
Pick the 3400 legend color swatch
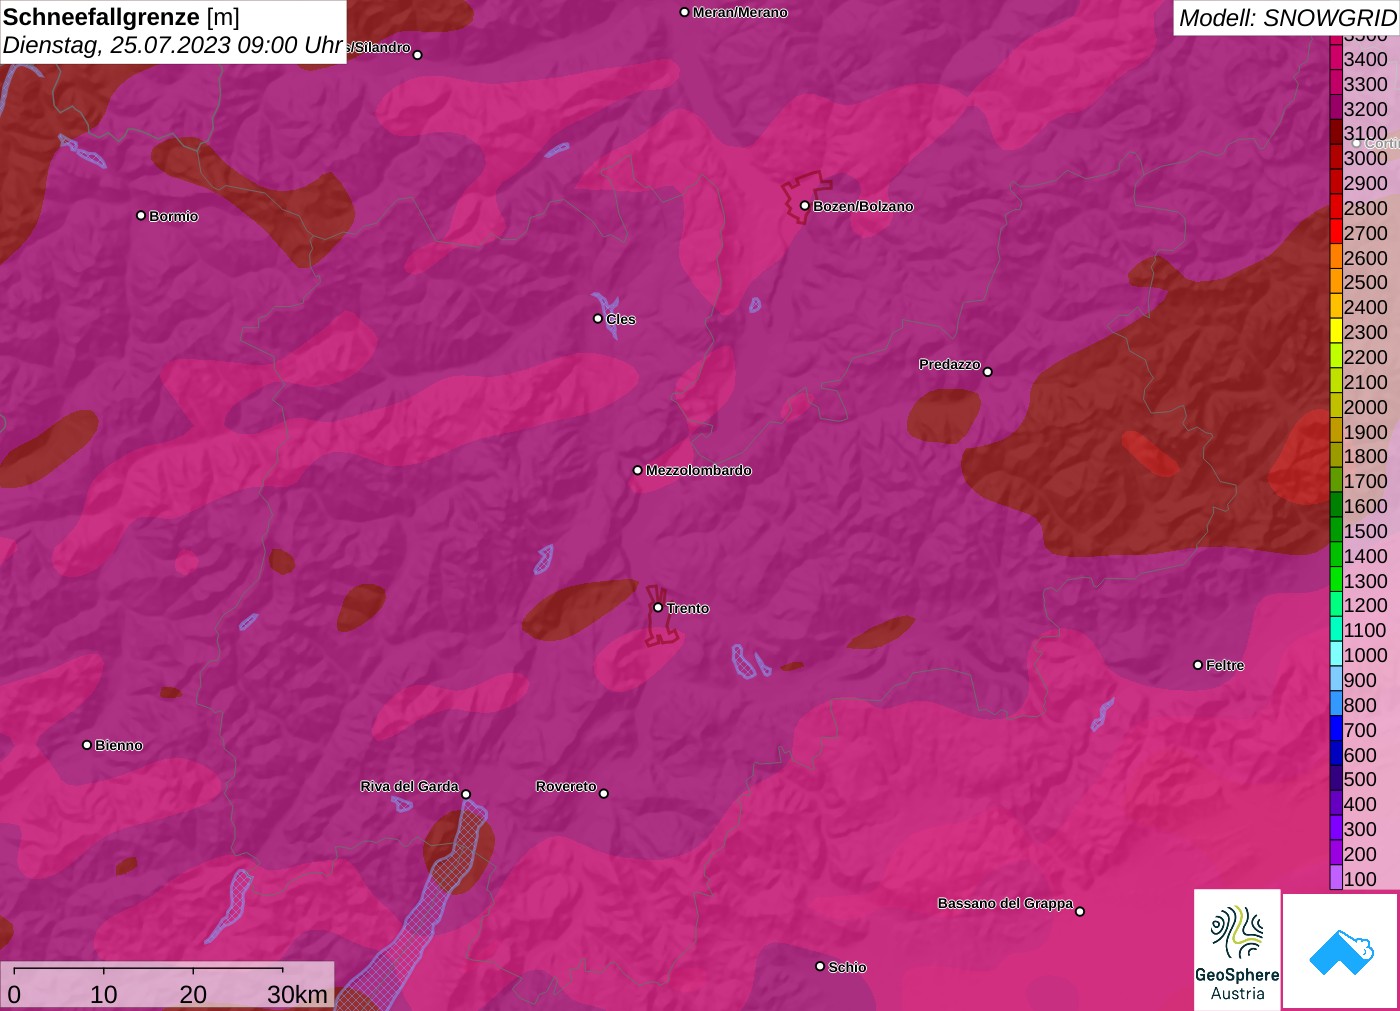coord(1336,59)
